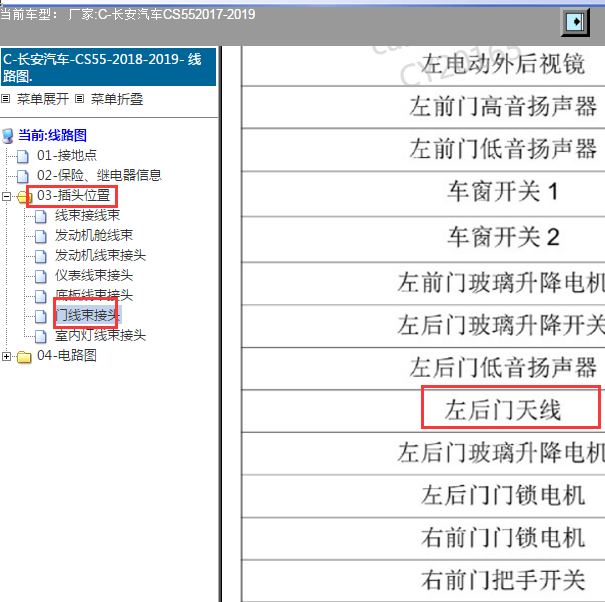Open 室内灯线束接头 page

click(100, 335)
